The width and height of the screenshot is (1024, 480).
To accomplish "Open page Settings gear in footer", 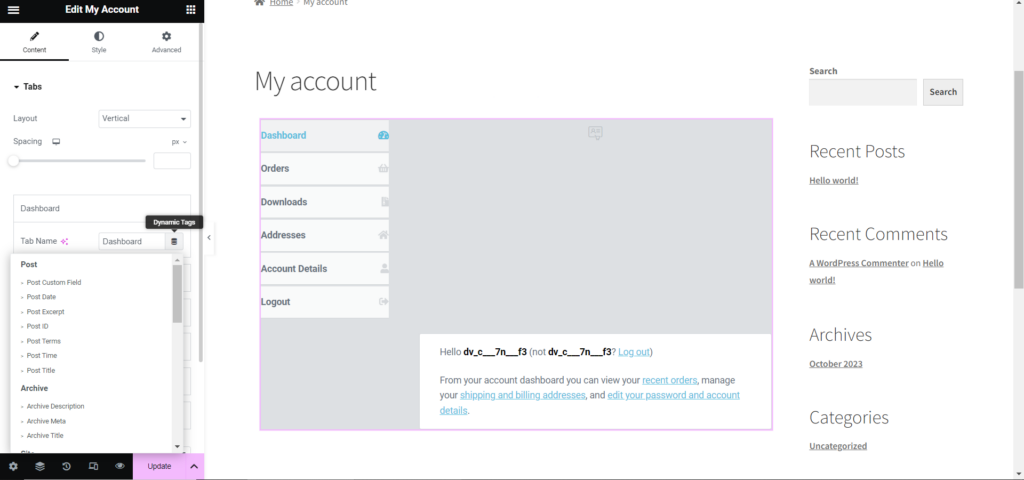I will click(13, 466).
